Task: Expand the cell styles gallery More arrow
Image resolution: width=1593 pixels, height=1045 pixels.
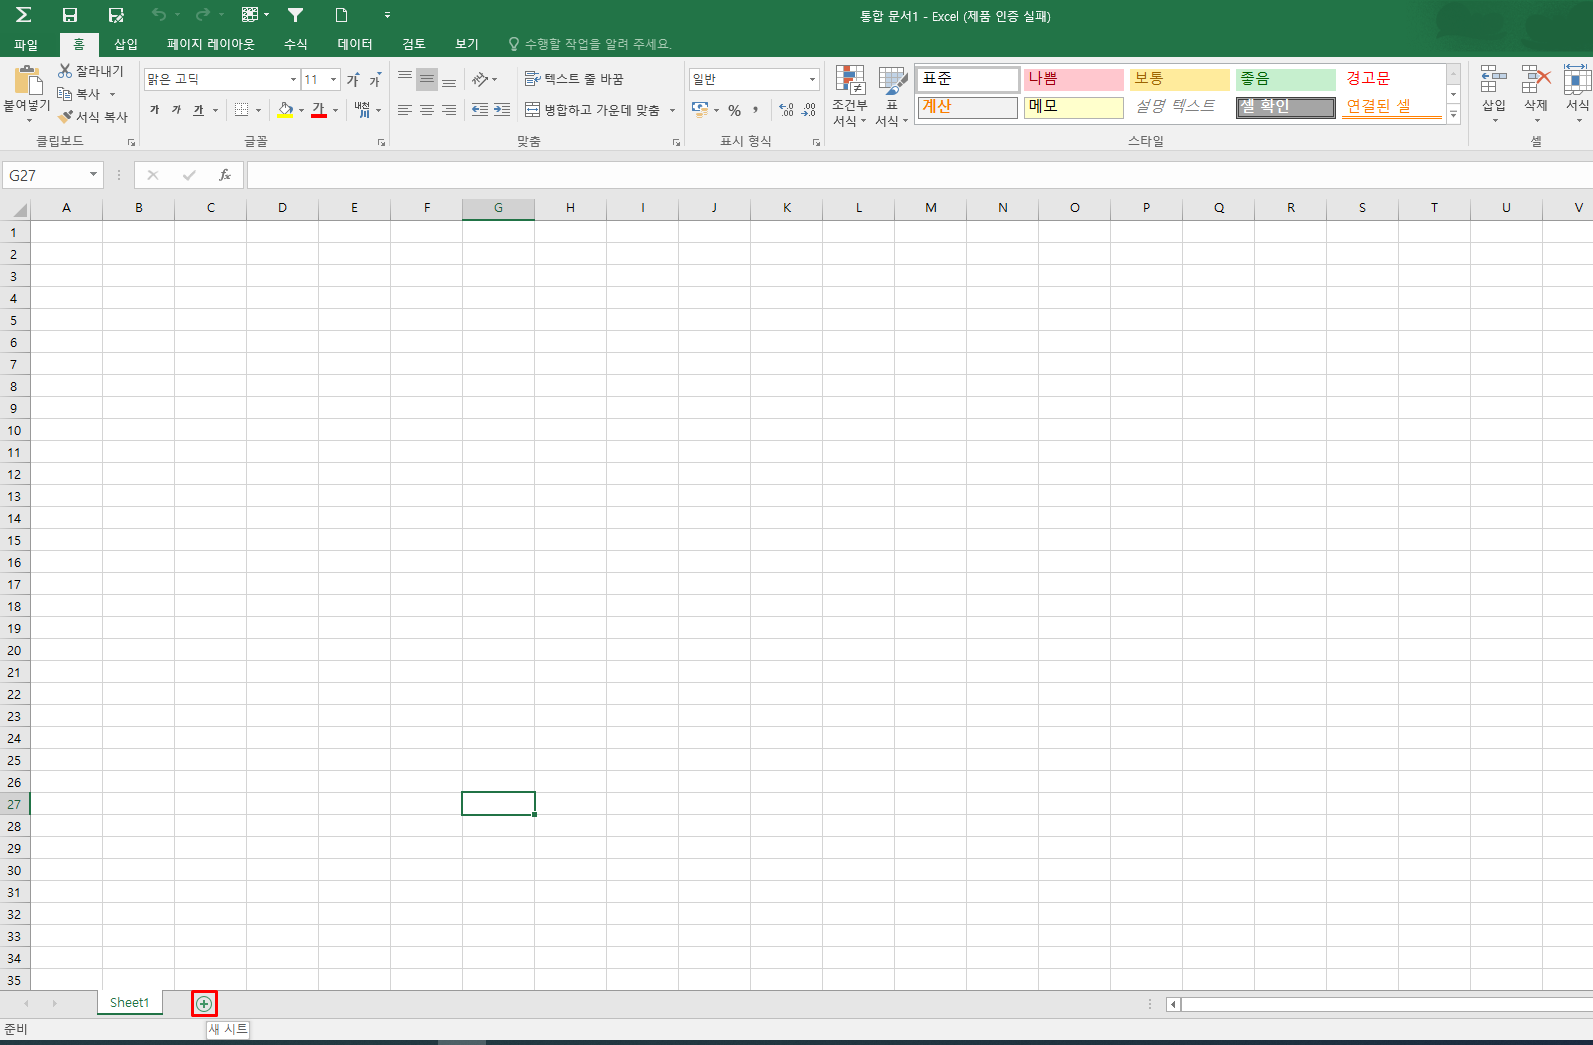Action: (1453, 115)
